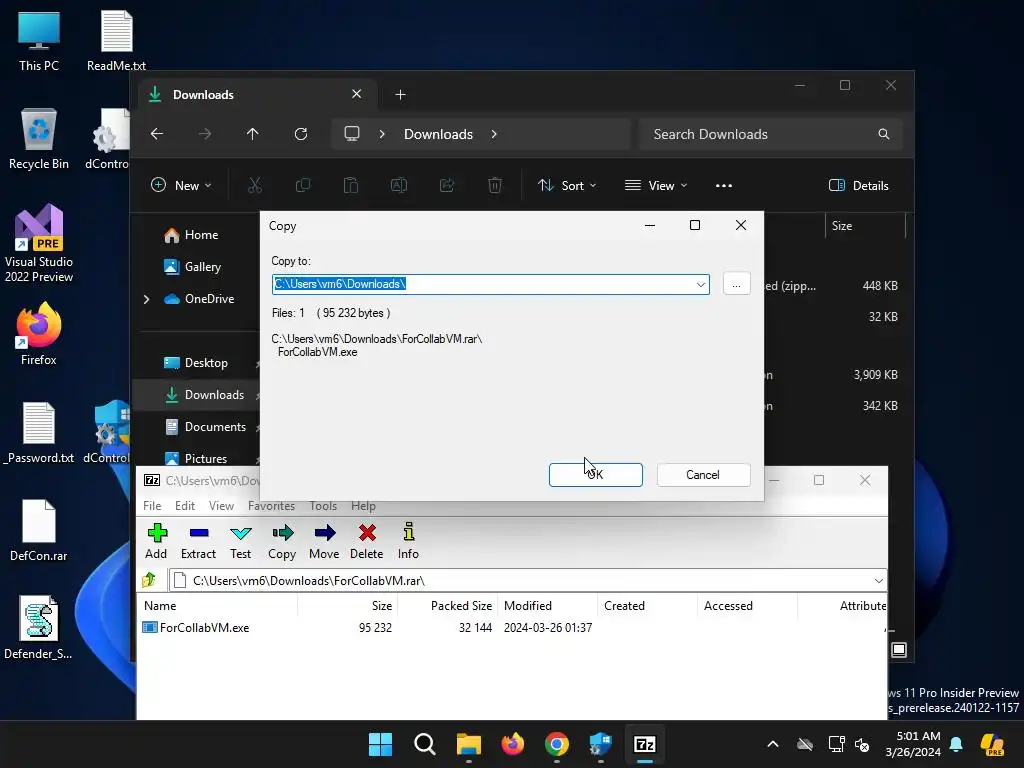1024x768 pixels.
Task: Confirm the Copy dialog with OK
Action: 596,475
